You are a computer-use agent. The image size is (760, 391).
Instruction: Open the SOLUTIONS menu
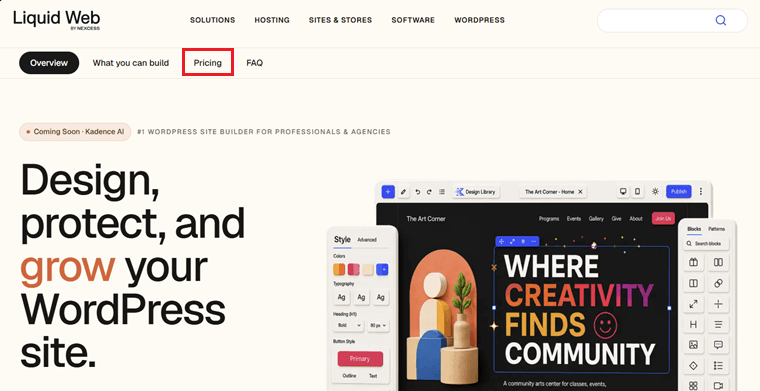click(212, 20)
